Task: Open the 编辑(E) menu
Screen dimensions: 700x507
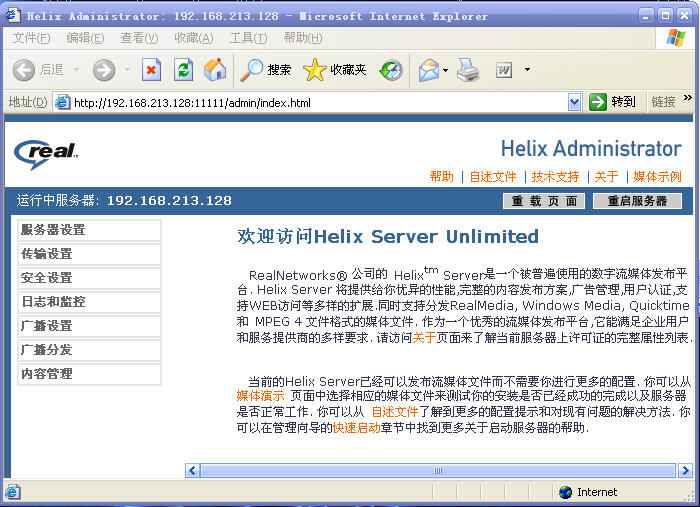Action: coord(85,38)
